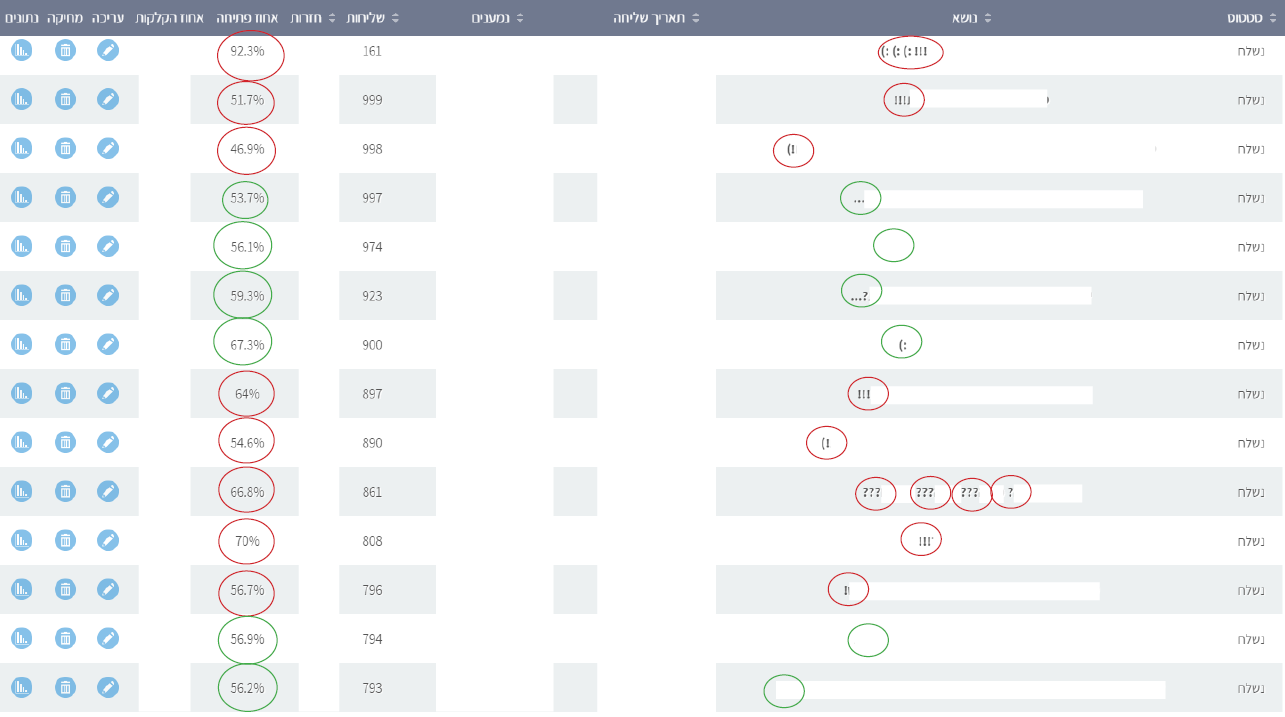View the stats chart for the 796-sends row
1285x717 pixels.
click(22, 589)
